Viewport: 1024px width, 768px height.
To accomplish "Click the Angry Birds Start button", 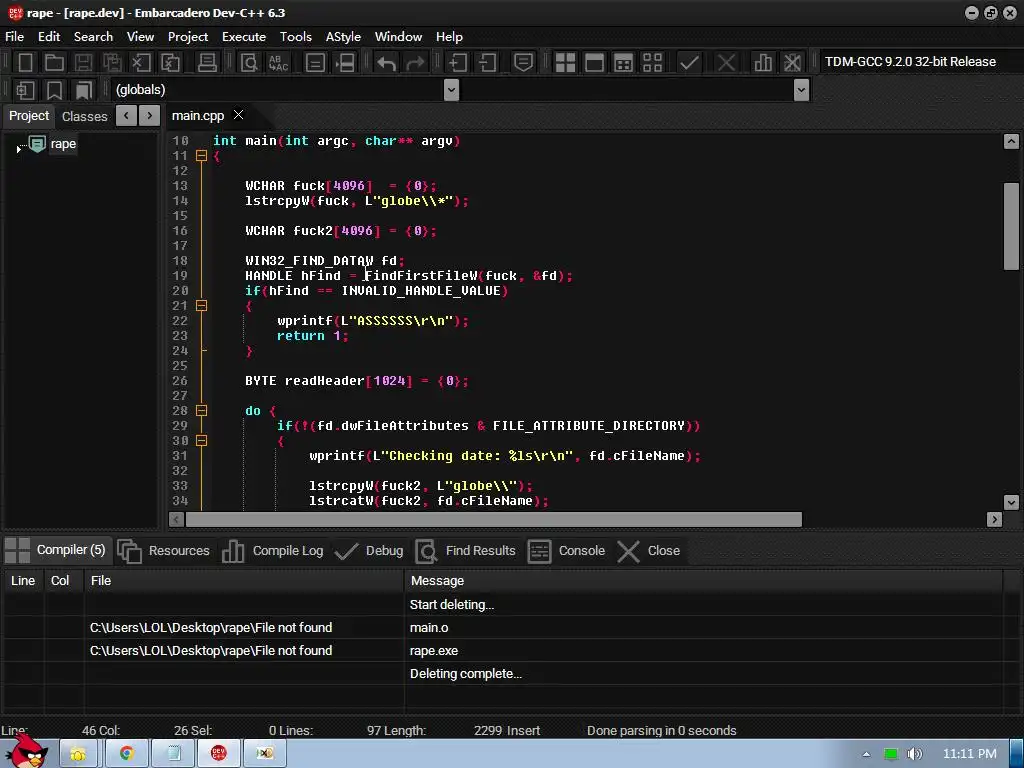I will pyautogui.click(x=27, y=751).
